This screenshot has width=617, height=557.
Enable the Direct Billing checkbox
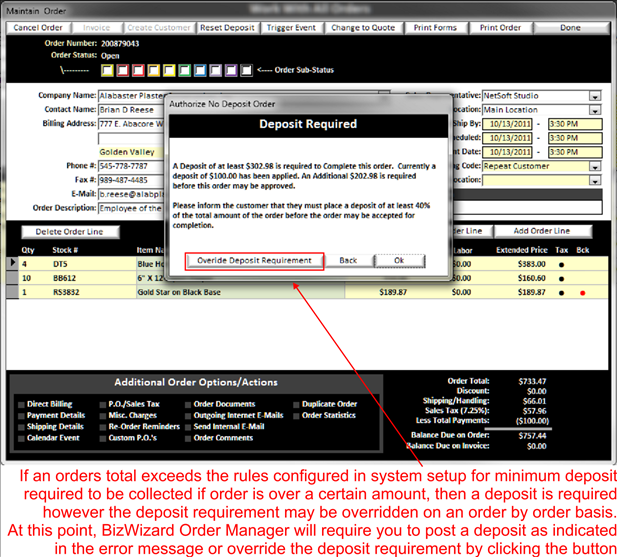click(21, 405)
